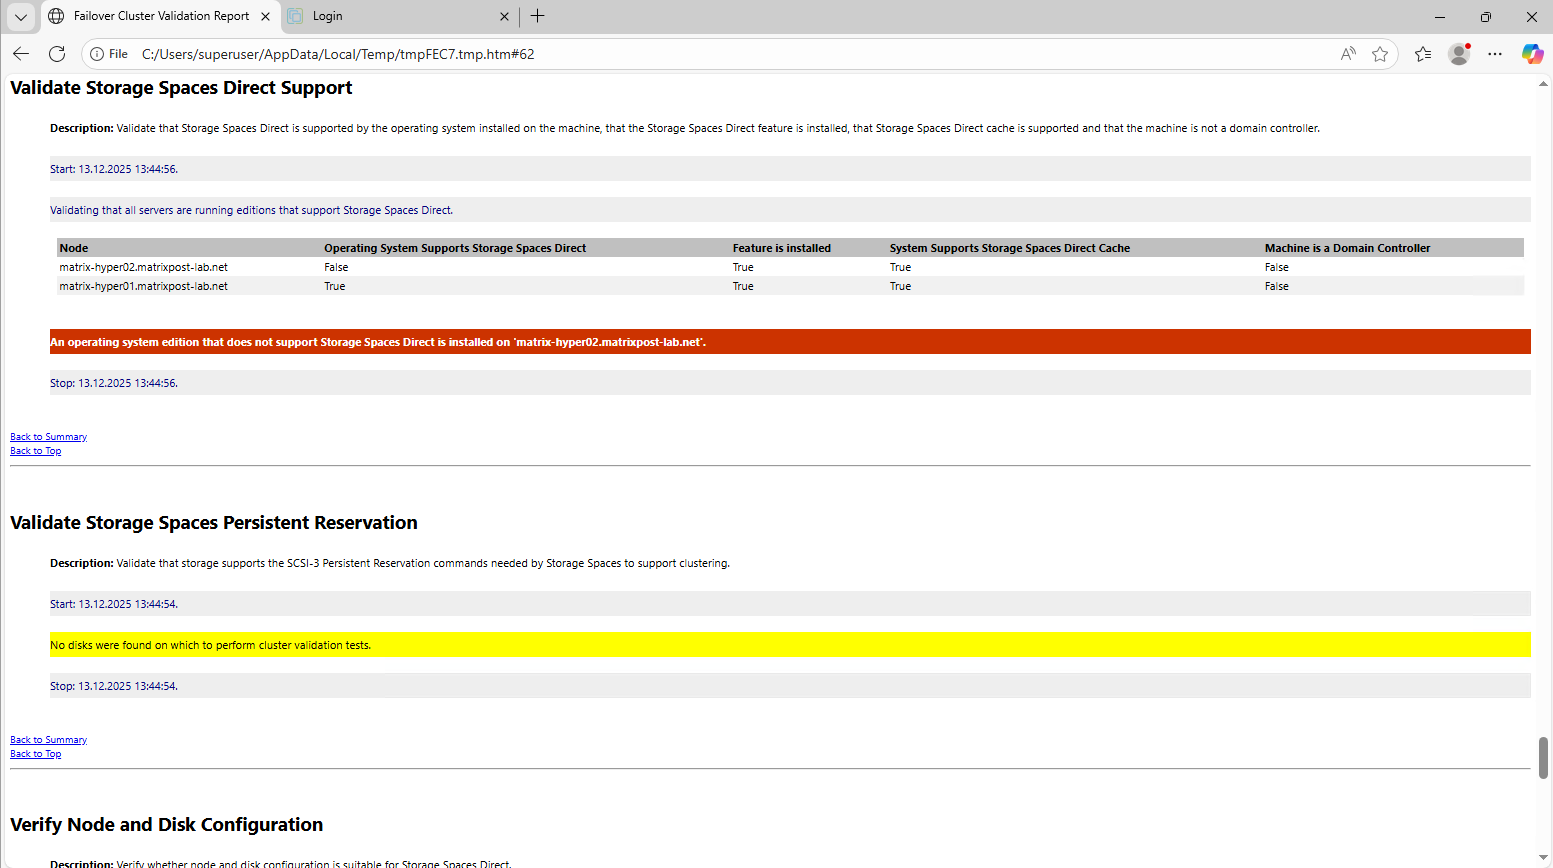This screenshot has height=868, width=1553.
Task: Click Back to Top under Storage Spaces Direct Support
Action: point(35,451)
